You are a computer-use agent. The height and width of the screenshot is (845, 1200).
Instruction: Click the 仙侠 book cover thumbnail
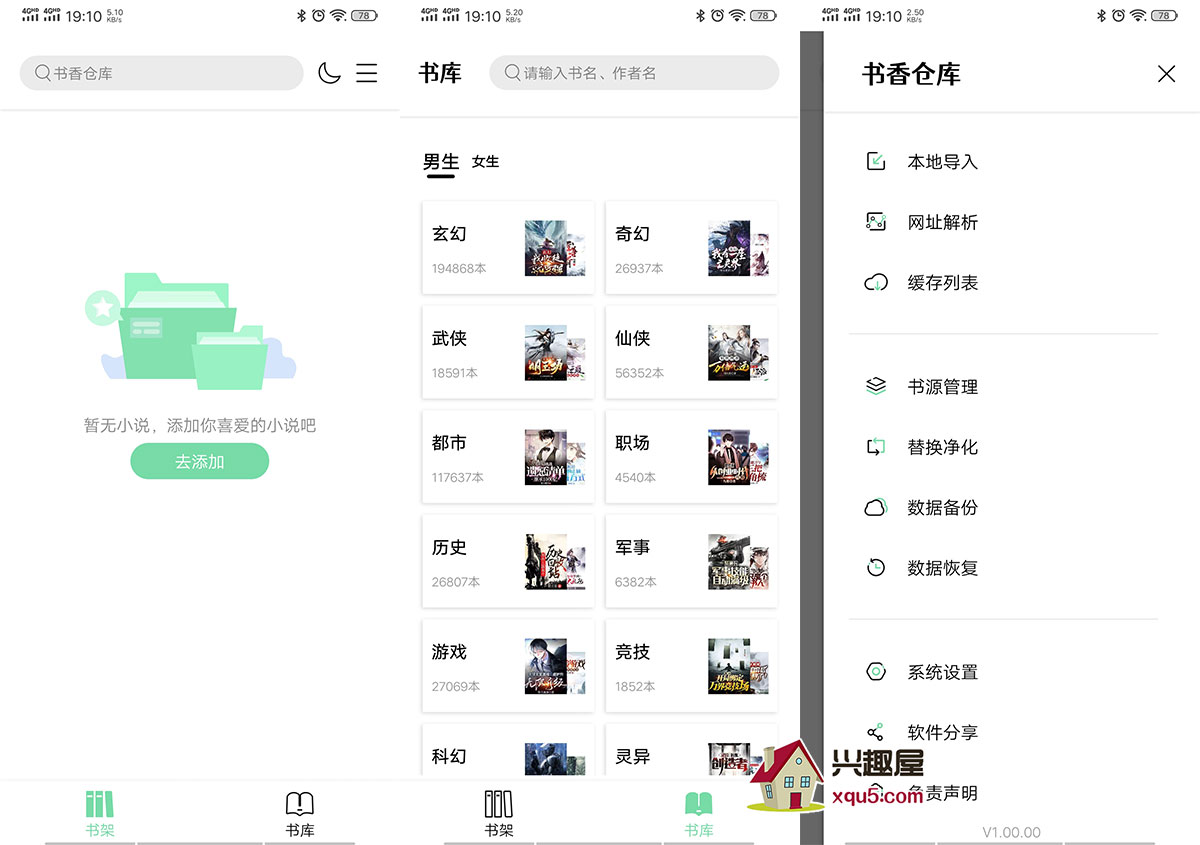coord(738,353)
